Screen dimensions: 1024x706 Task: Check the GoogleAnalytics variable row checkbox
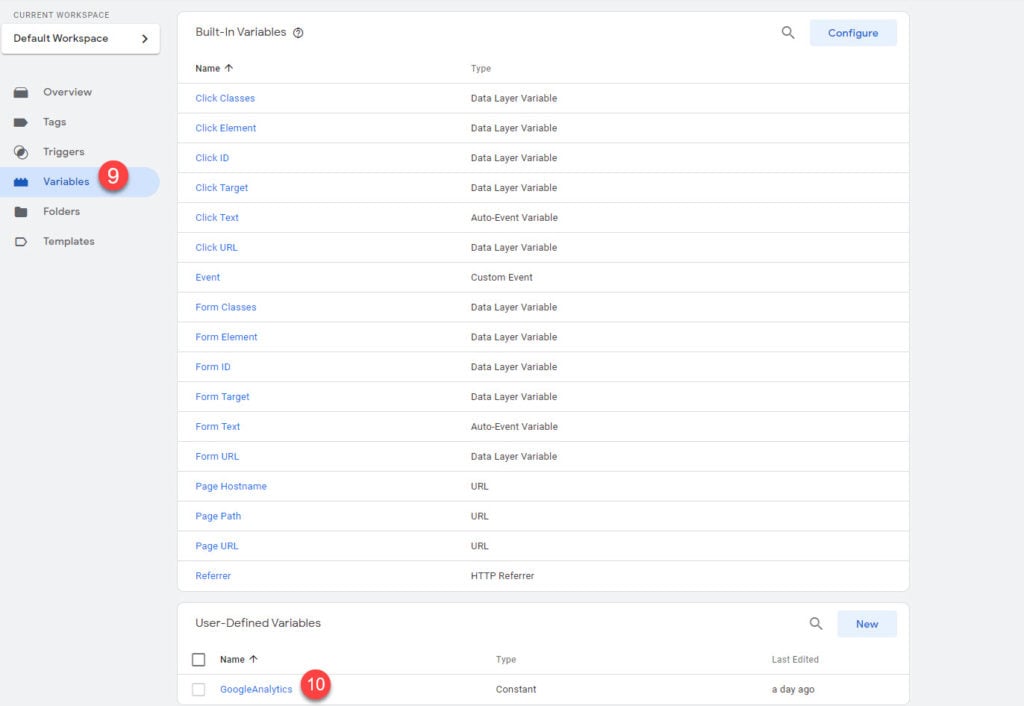coord(198,689)
